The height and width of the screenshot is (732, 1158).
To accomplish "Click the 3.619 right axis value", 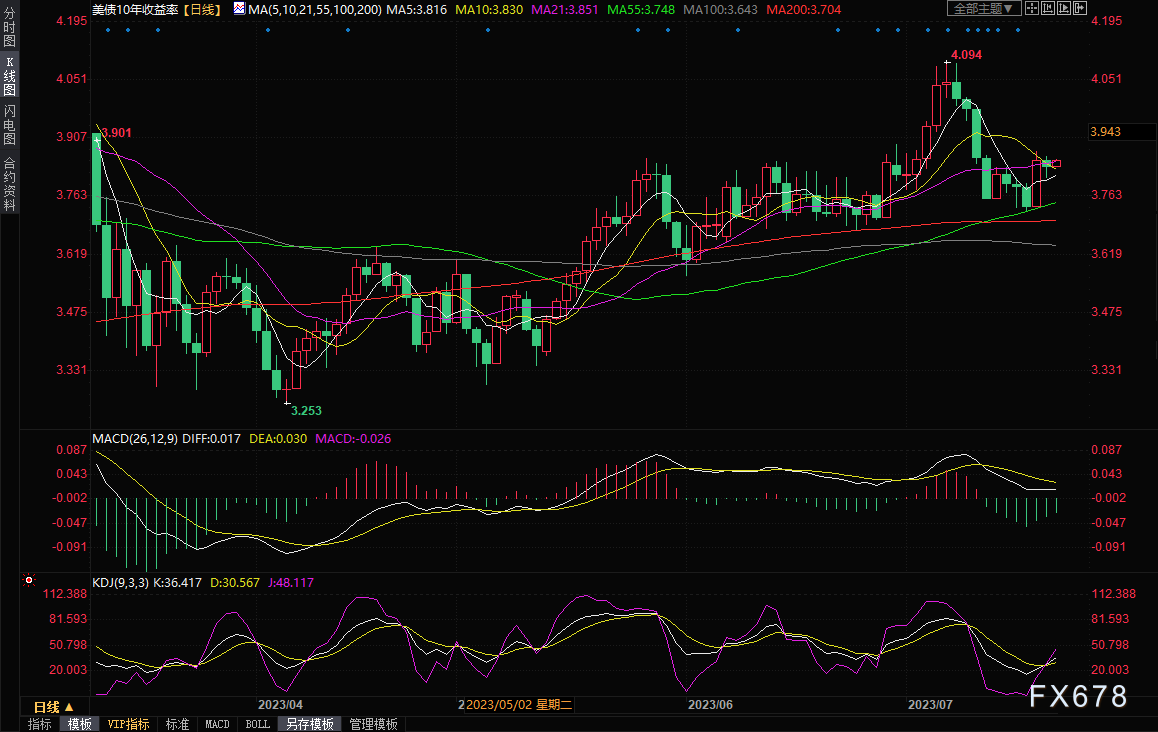I will [x=1106, y=253].
